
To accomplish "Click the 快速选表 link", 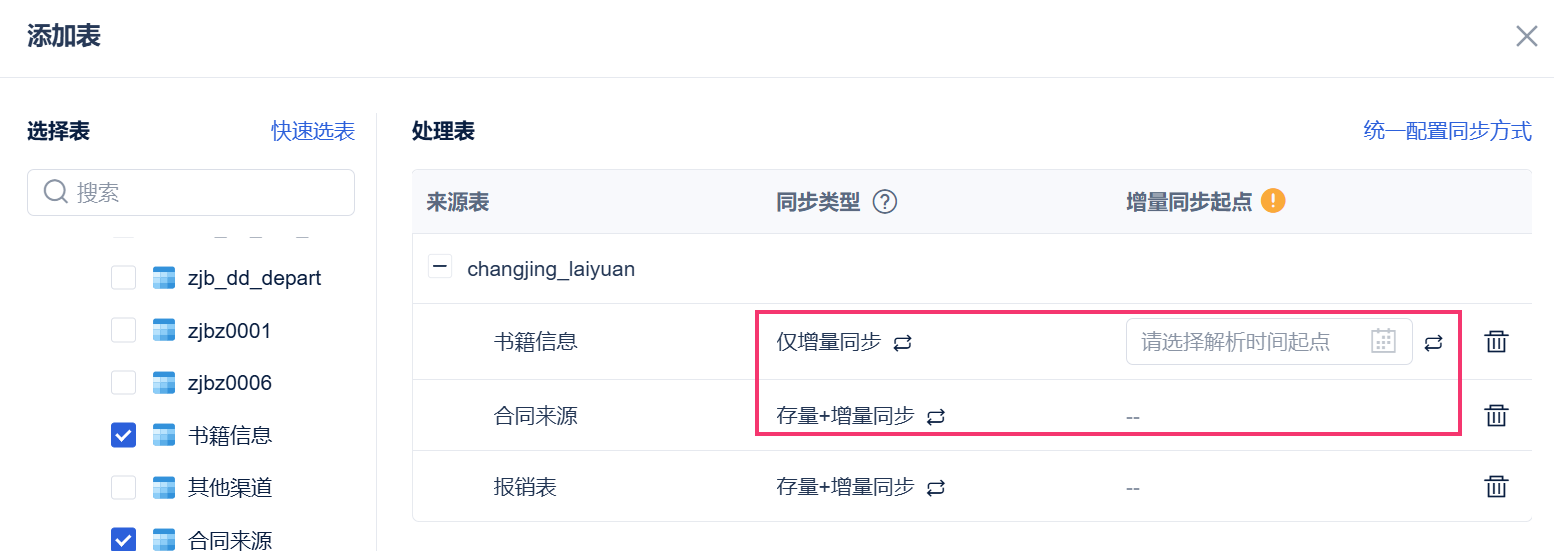I will (x=313, y=131).
